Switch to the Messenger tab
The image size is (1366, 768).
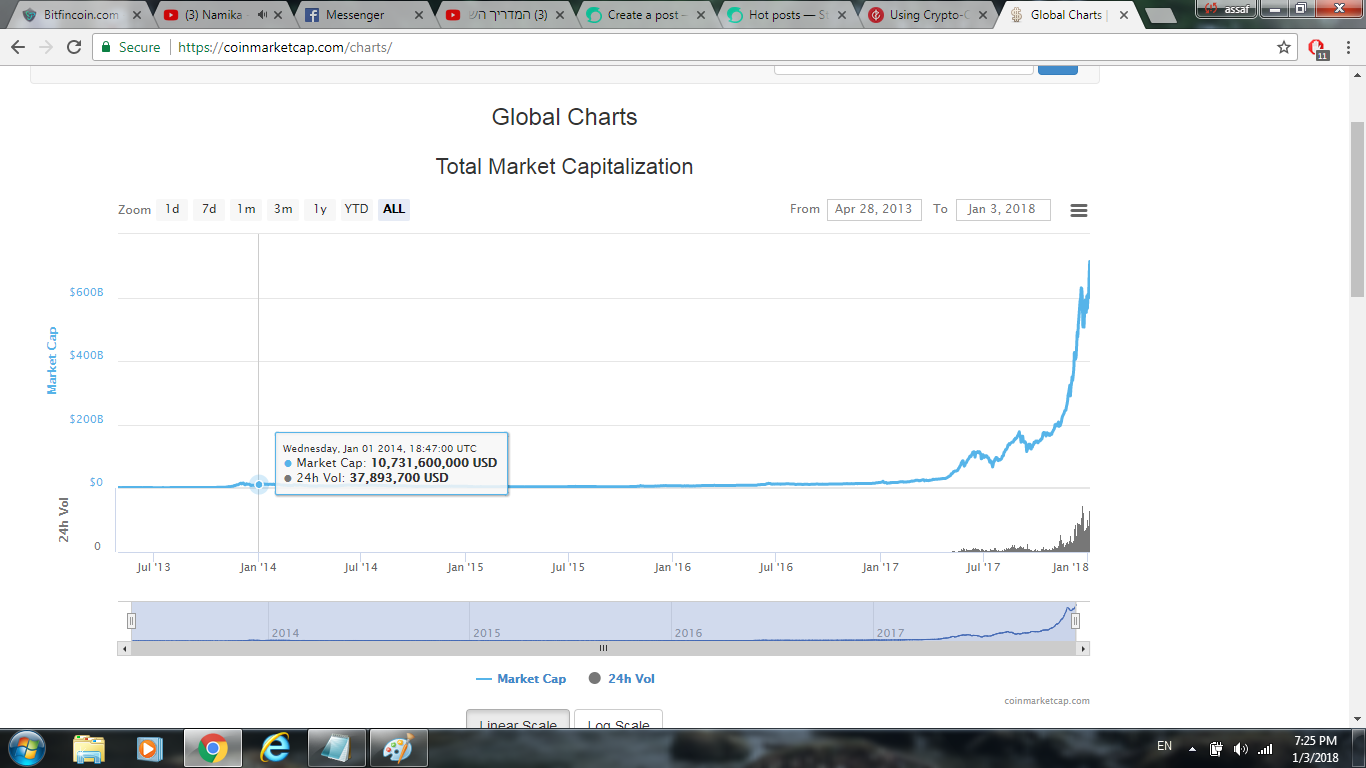point(362,15)
